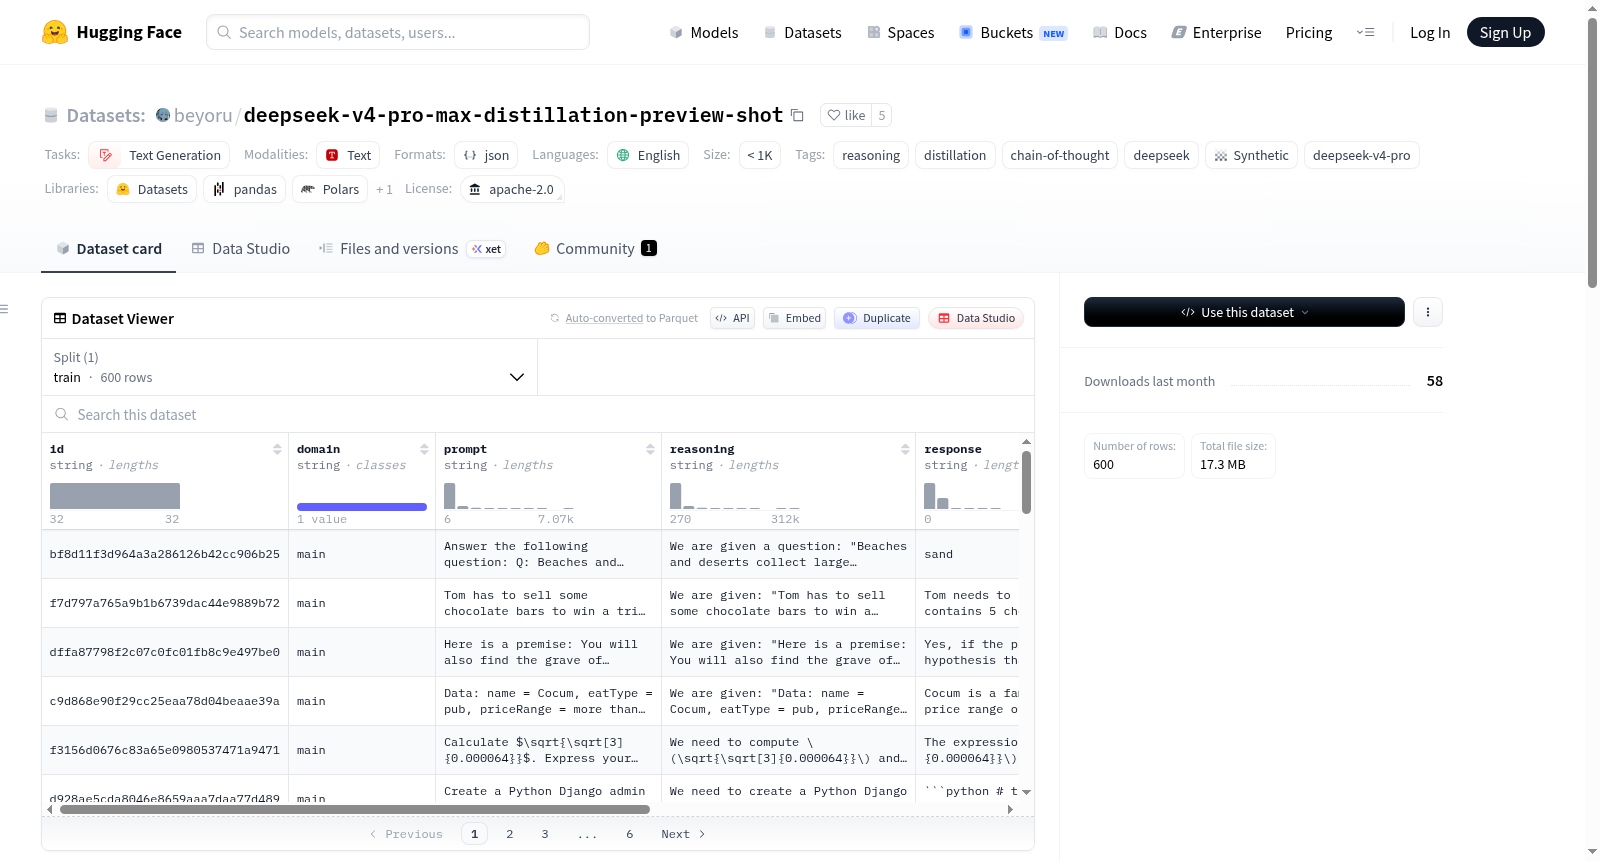Viewport: 1600px width, 861px height.
Task: Sort the id column
Action: pyautogui.click(x=277, y=449)
